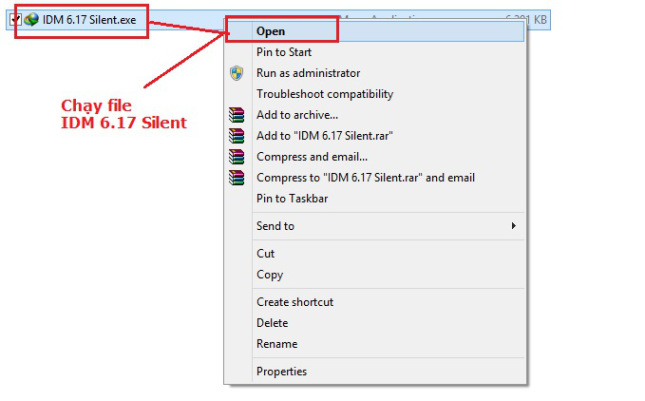Choose Delete from the context menu
645x401 pixels.
tap(272, 323)
